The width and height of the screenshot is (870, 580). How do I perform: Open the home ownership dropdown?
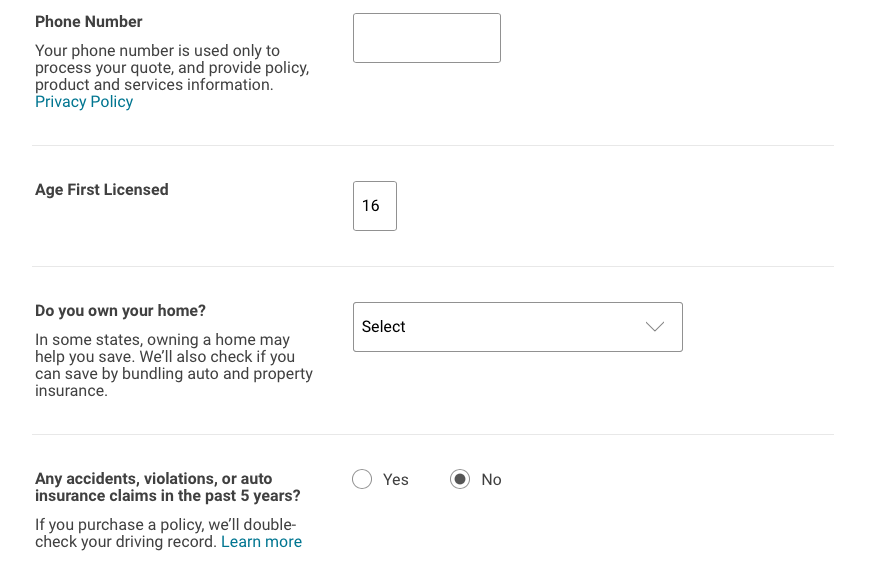(x=517, y=327)
